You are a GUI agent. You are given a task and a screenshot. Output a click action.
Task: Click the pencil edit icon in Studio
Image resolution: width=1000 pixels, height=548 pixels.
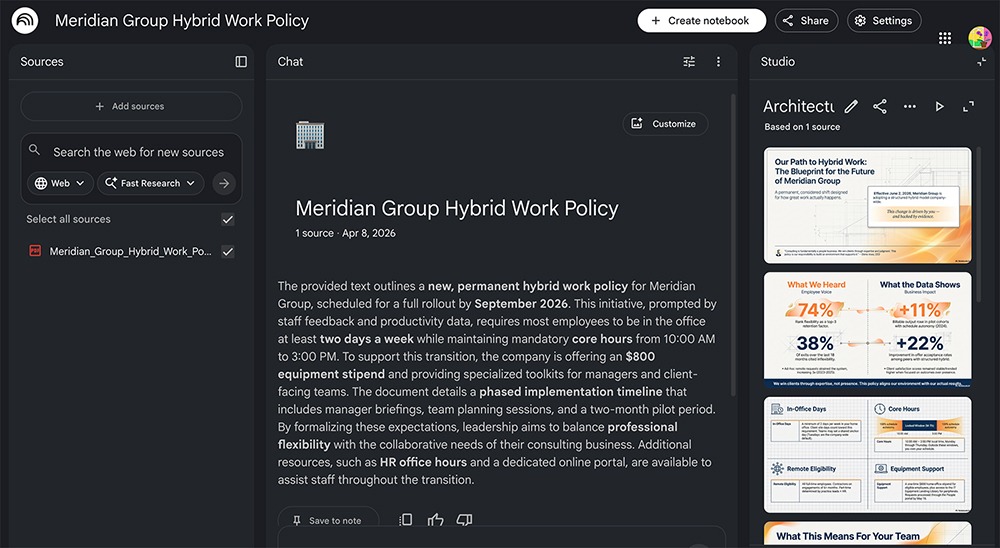click(851, 106)
